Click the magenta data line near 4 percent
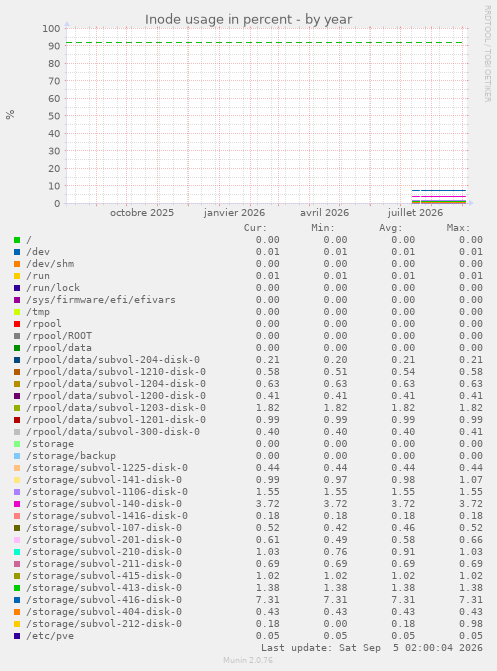Screen dimensions: 497x671 tap(439, 196)
